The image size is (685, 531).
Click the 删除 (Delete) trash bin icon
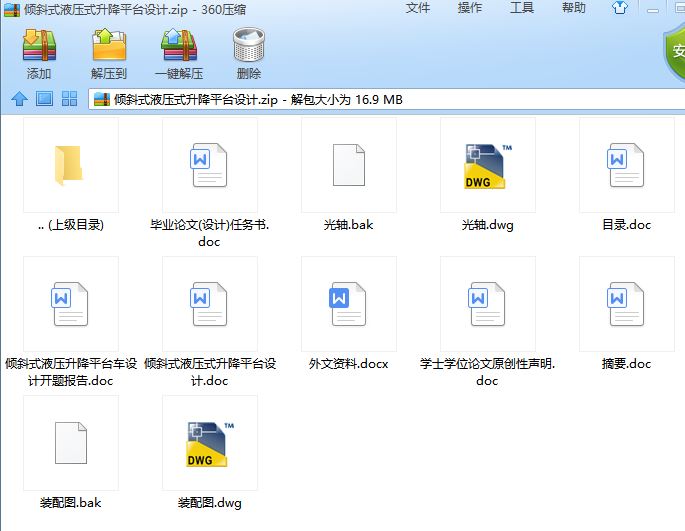(249, 45)
